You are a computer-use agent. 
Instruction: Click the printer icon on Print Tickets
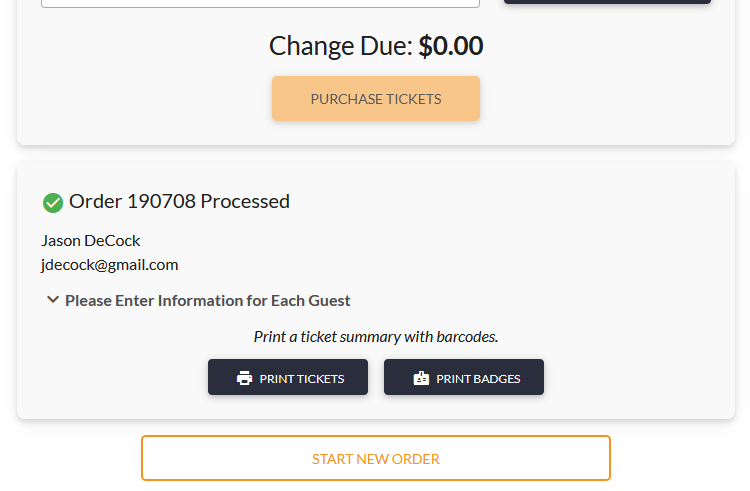point(244,378)
